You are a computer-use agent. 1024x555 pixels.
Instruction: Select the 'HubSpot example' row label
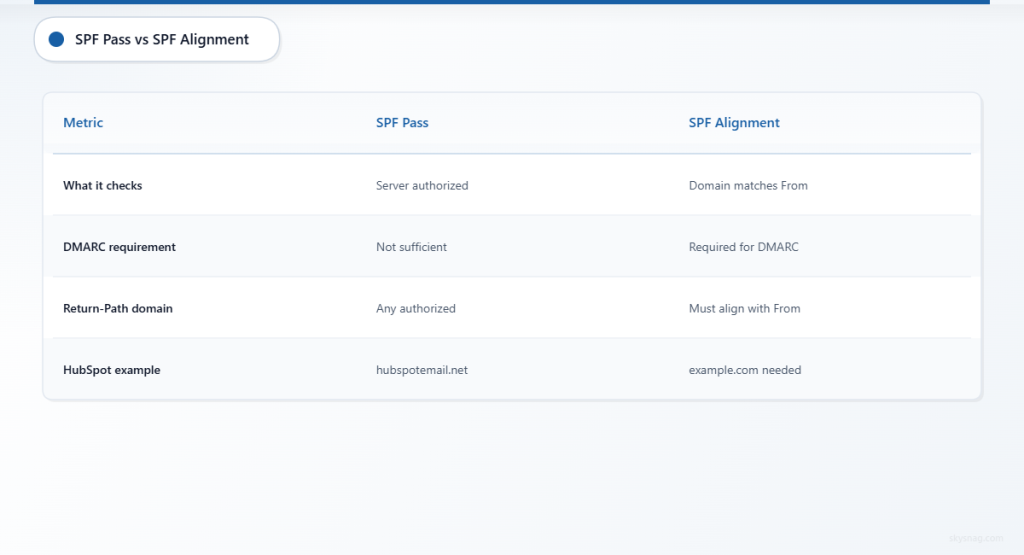click(112, 370)
